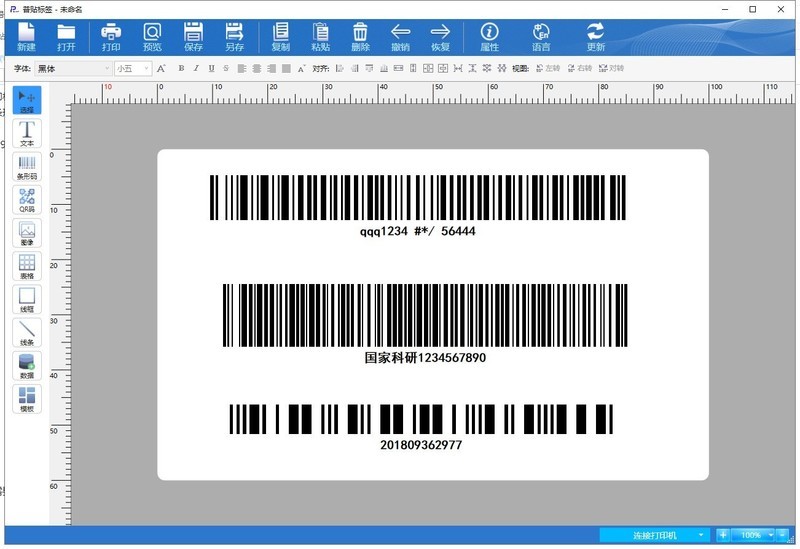The width and height of the screenshot is (800, 549).
Task: Open print preview 预览
Action: click(x=152, y=37)
